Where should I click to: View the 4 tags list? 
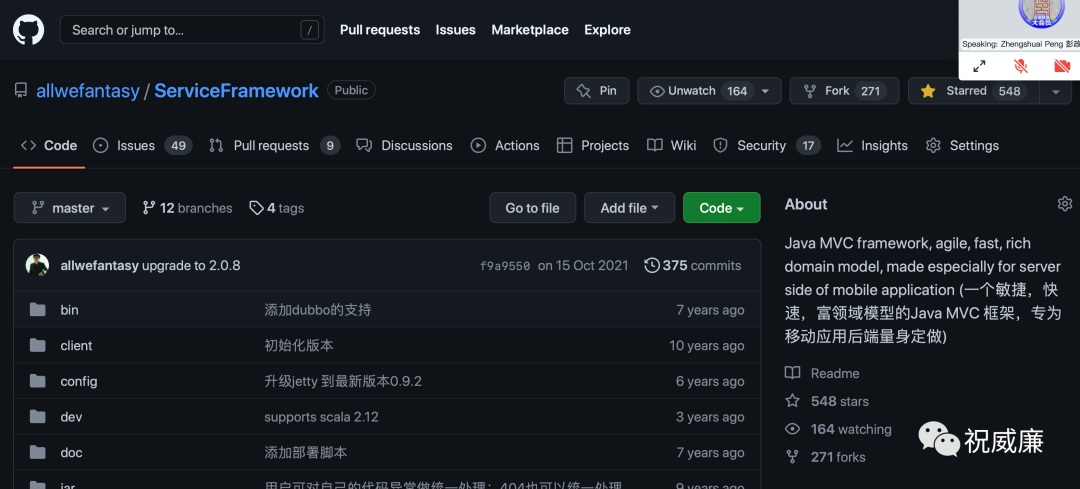[277, 208]
